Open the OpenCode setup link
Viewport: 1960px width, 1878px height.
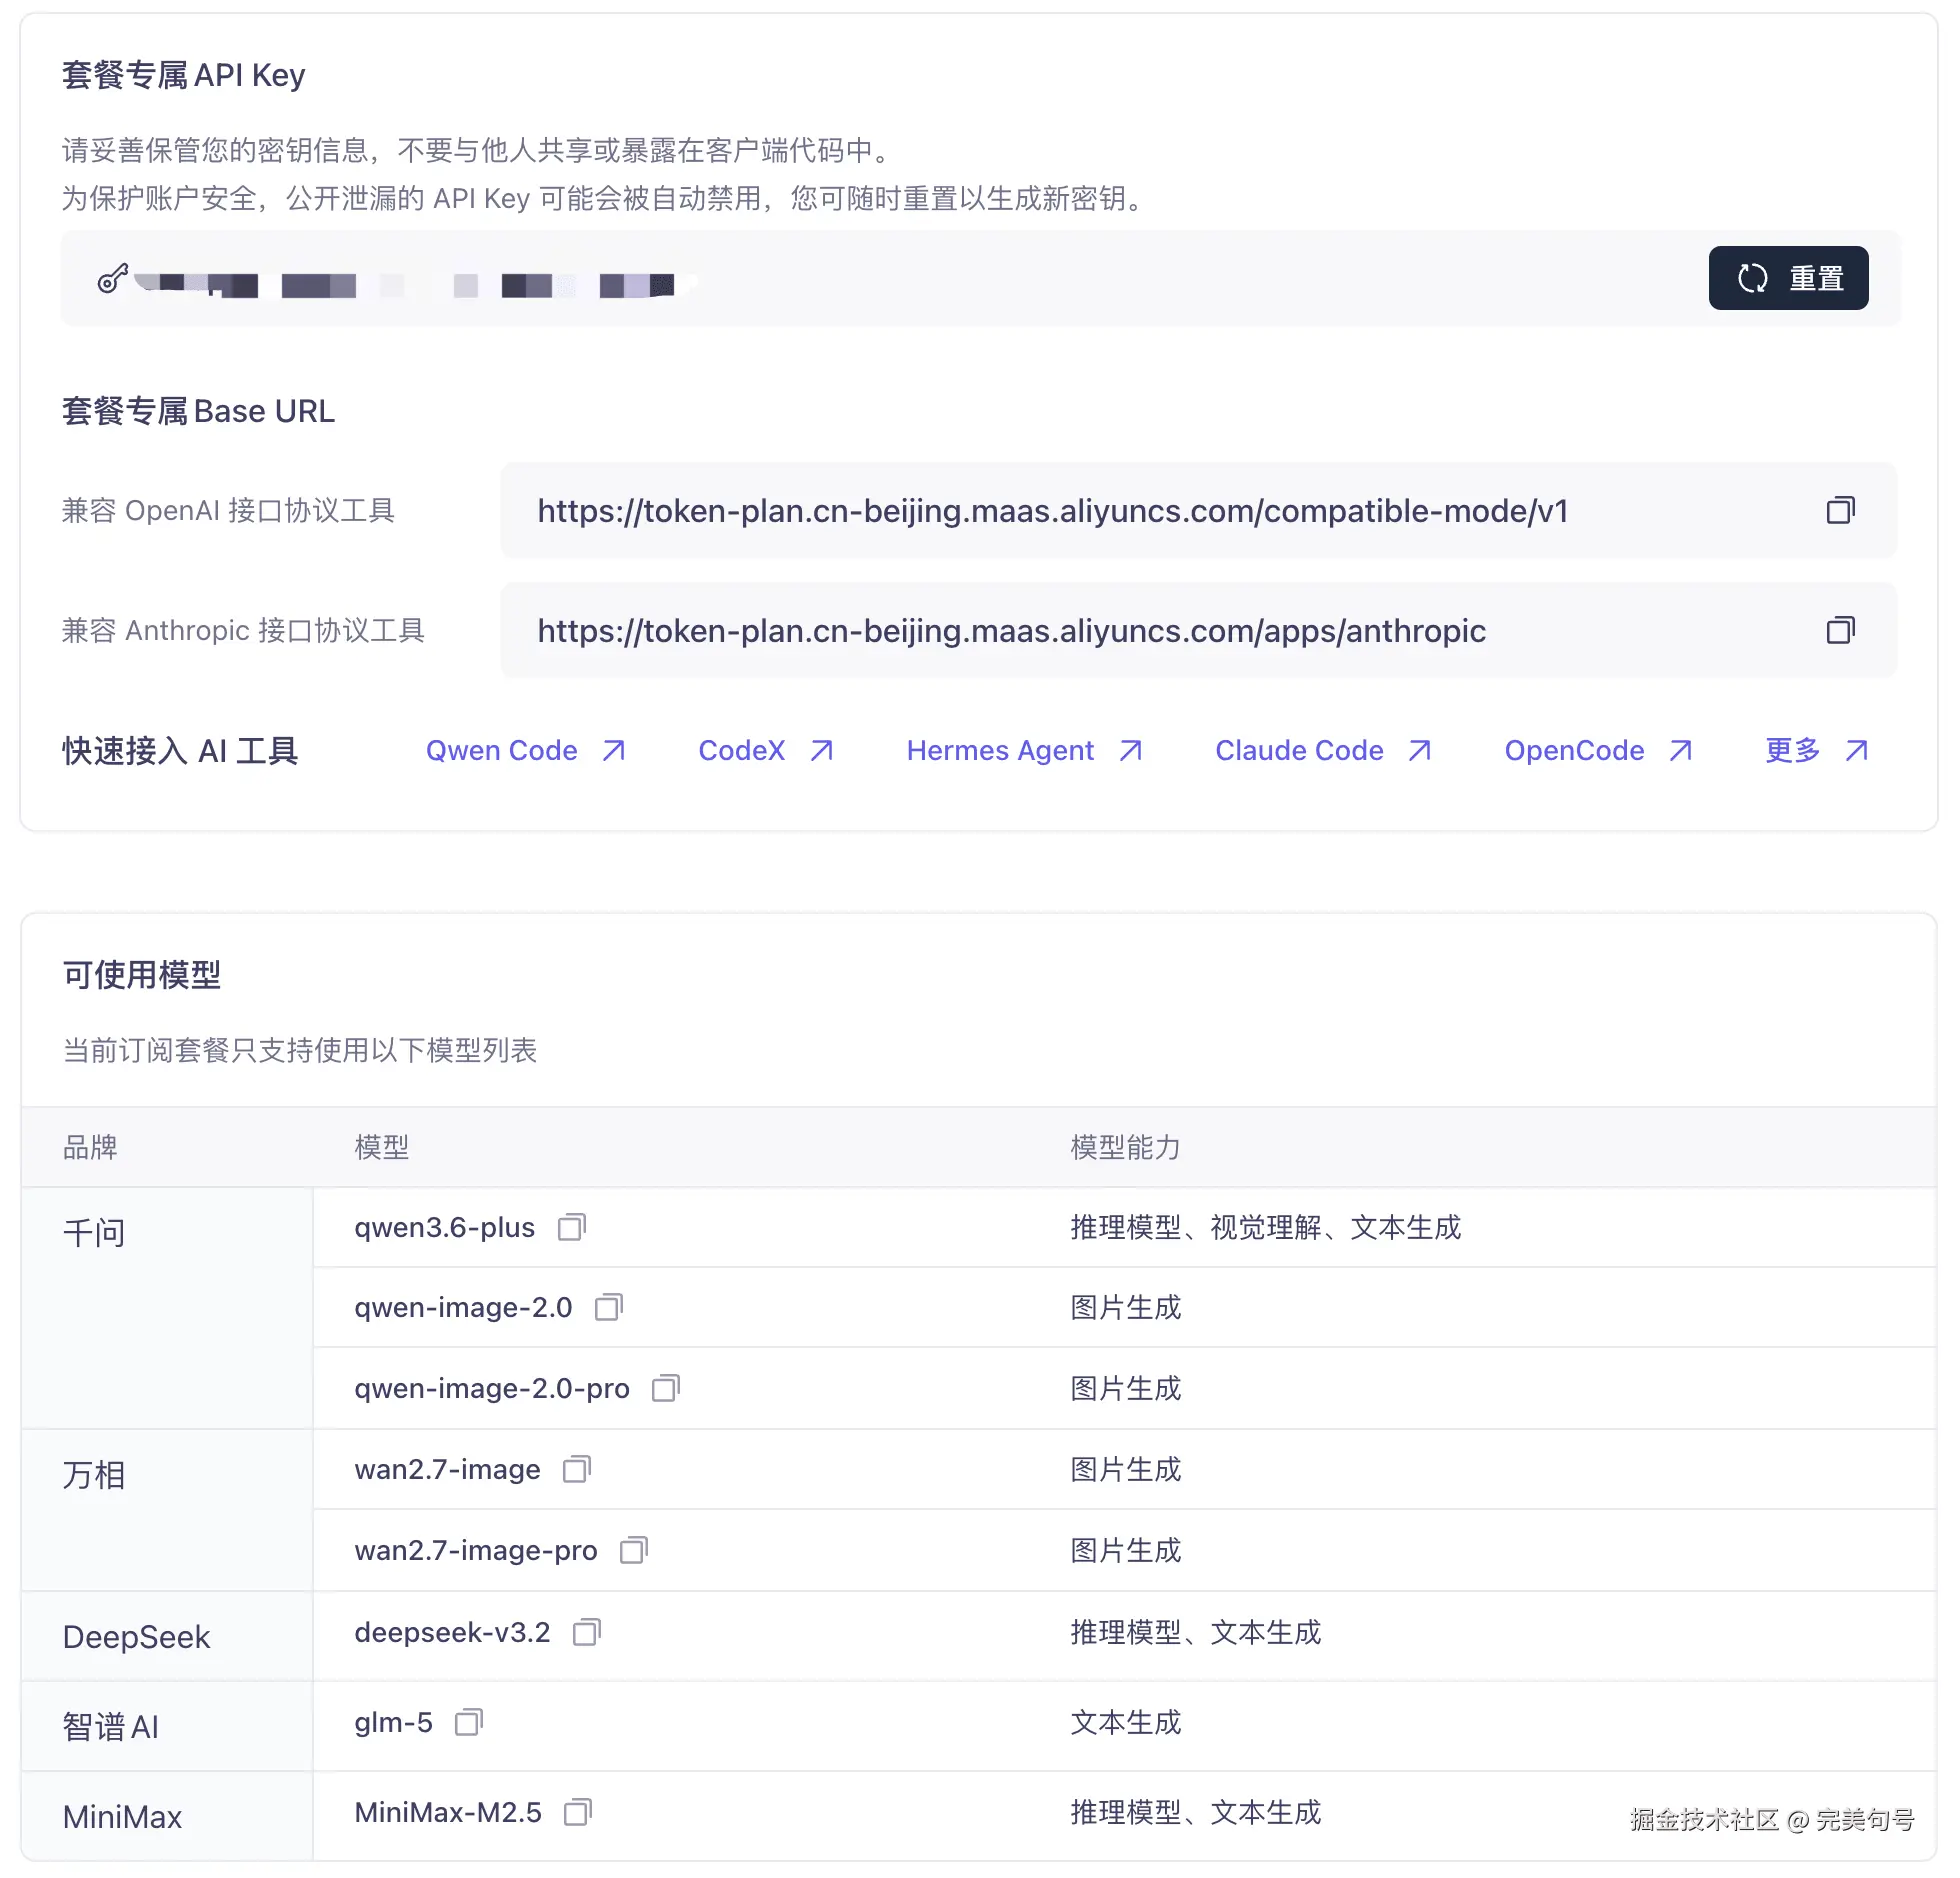1599,750
